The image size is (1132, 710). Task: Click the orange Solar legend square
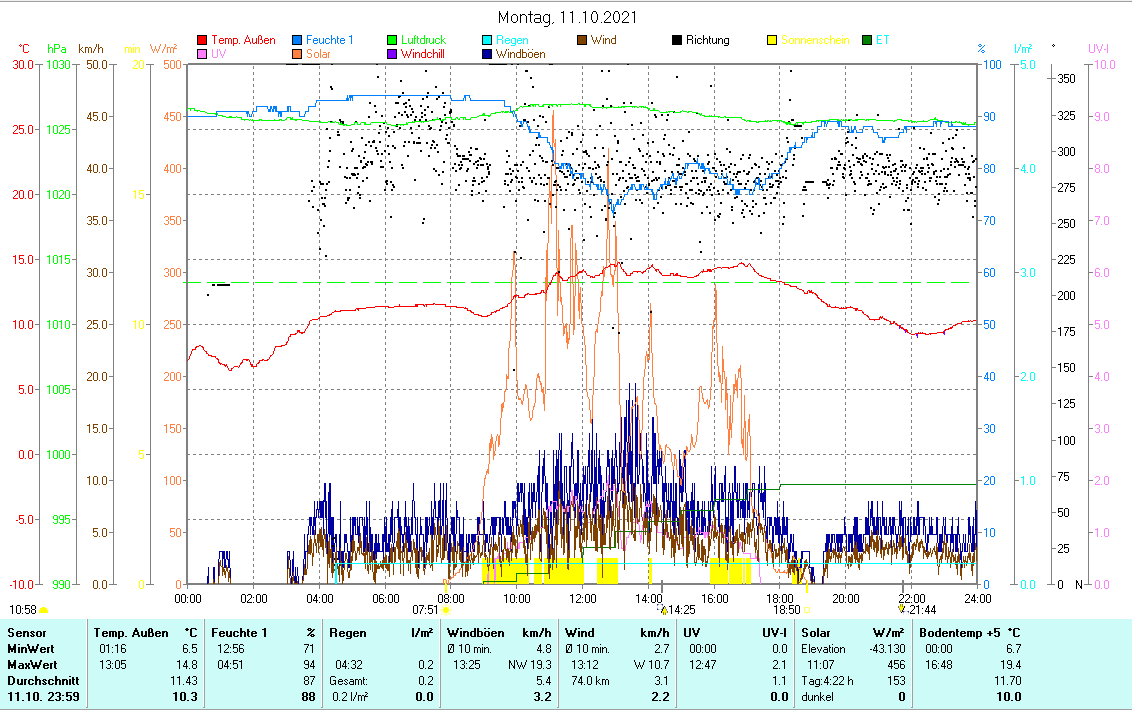[x=298, y=54]
